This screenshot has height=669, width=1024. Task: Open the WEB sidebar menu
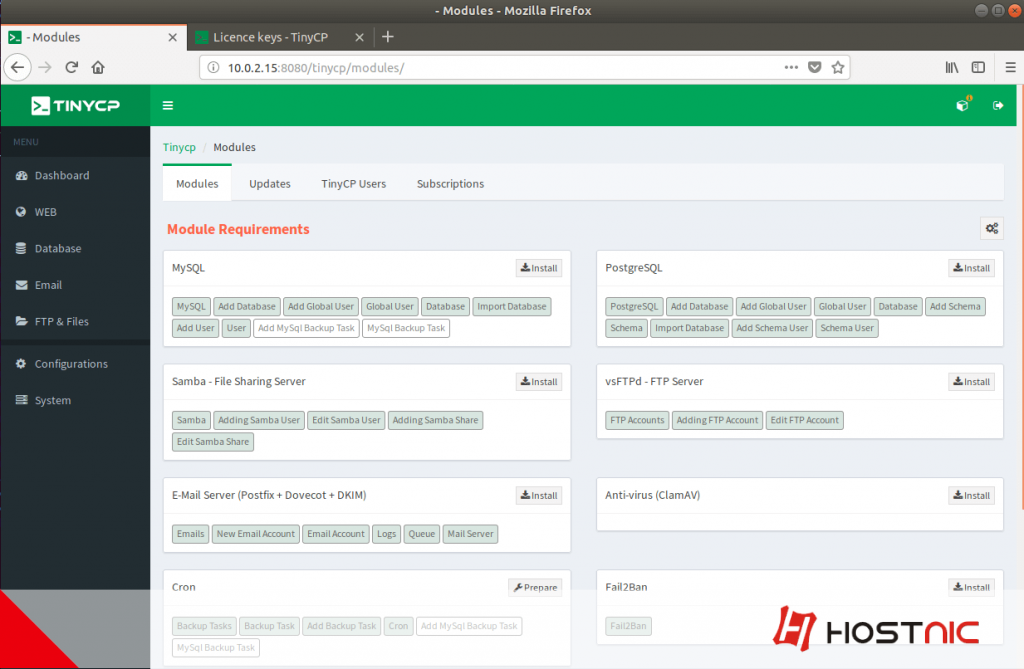click(x=45, y=212)
